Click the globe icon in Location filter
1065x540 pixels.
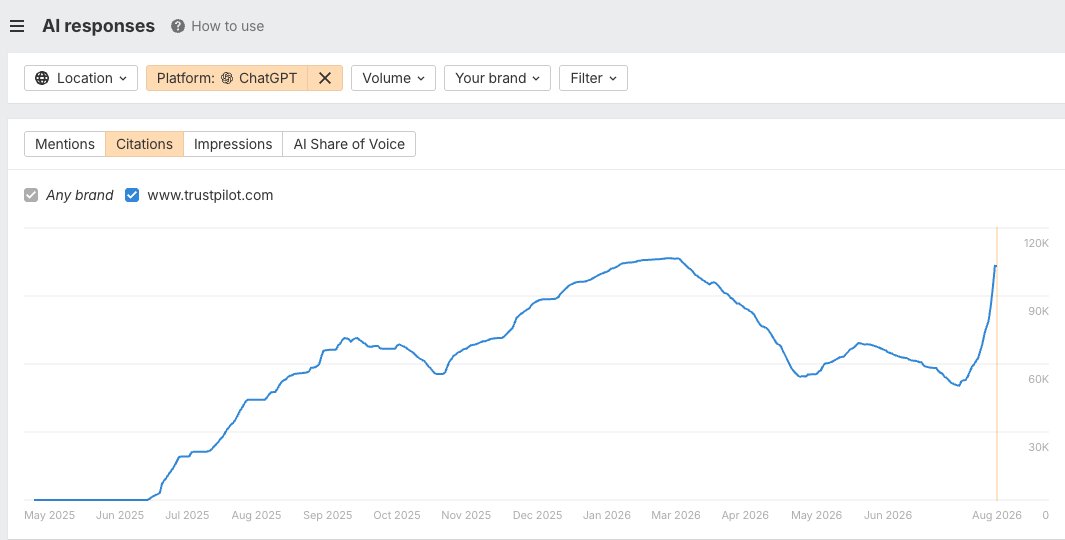(42, 78)
